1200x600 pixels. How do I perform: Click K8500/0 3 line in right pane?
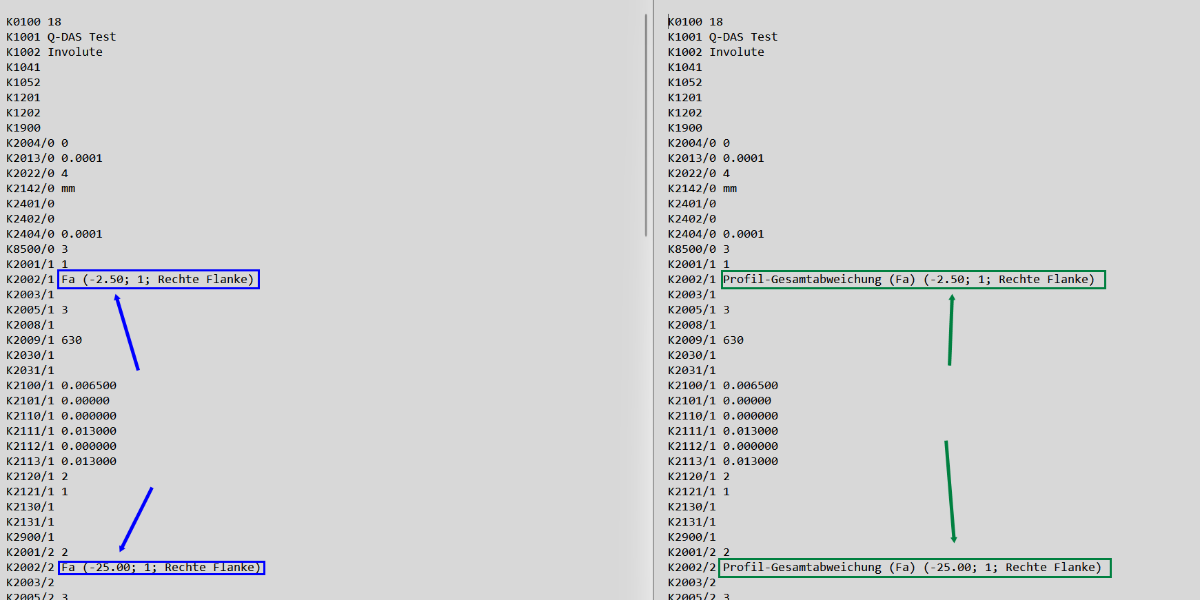coord(698,249)
